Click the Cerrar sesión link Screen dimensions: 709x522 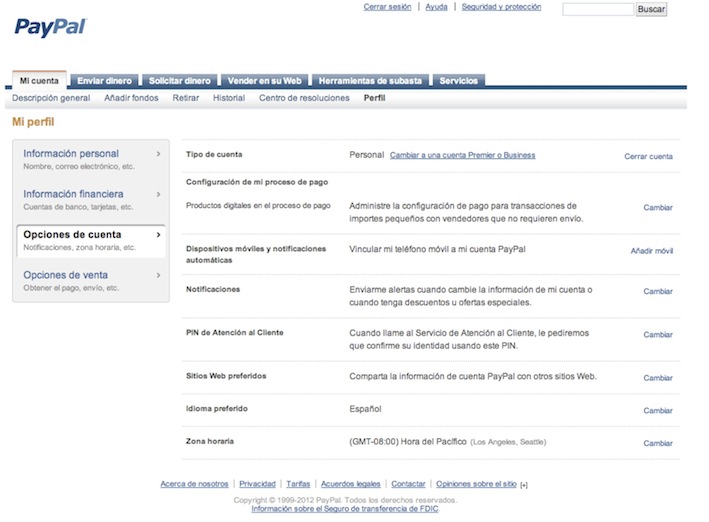(x=387, y=7)
